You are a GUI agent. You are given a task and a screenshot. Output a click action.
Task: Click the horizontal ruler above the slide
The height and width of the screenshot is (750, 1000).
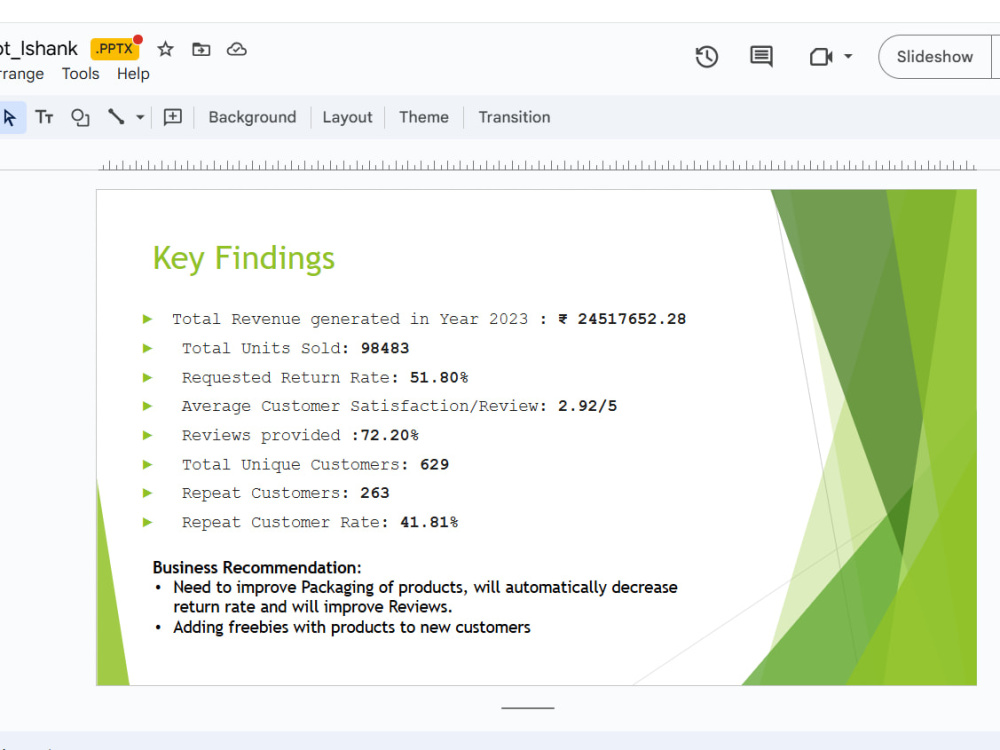[537, 166]
